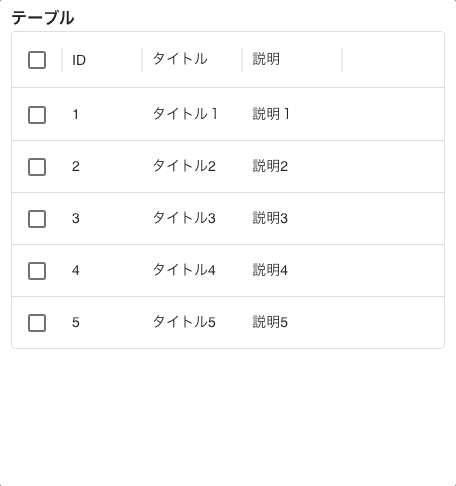Tick the select-all checkbox in header
Viewport: 456px width, 486px height.
(x=37, y=60)
